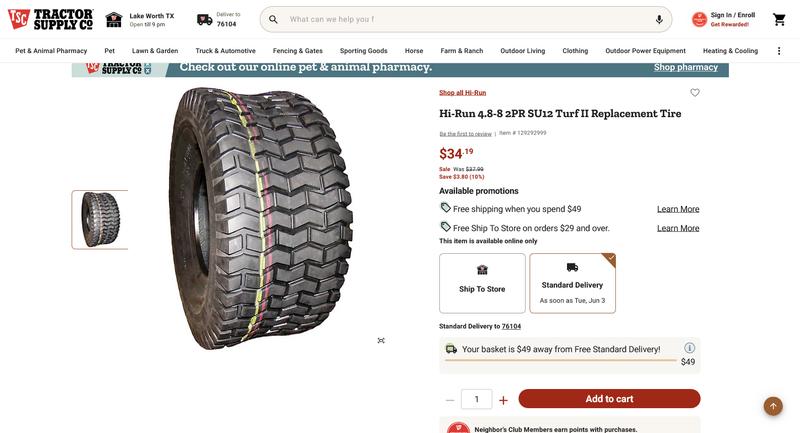The width and height of the screenshot is (800, 433).
Task: Open the Truck & Automotive menu
Action: tap(225, 51)
